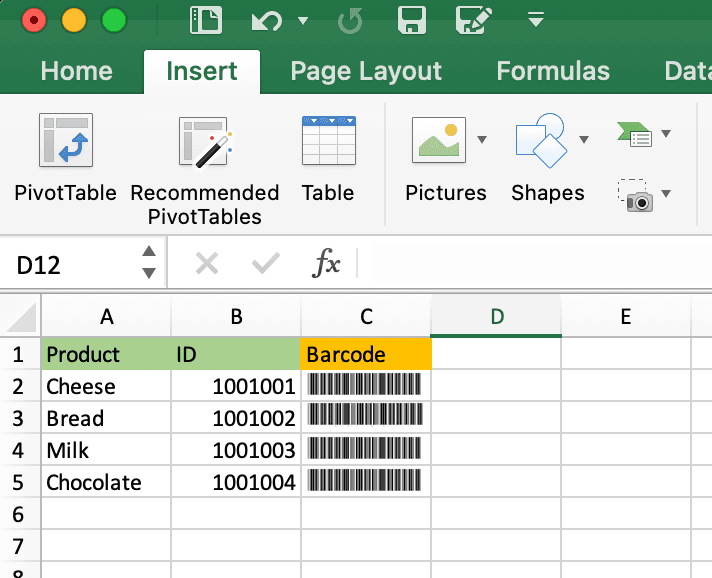Select row 7 header

[x=20, y=546]
